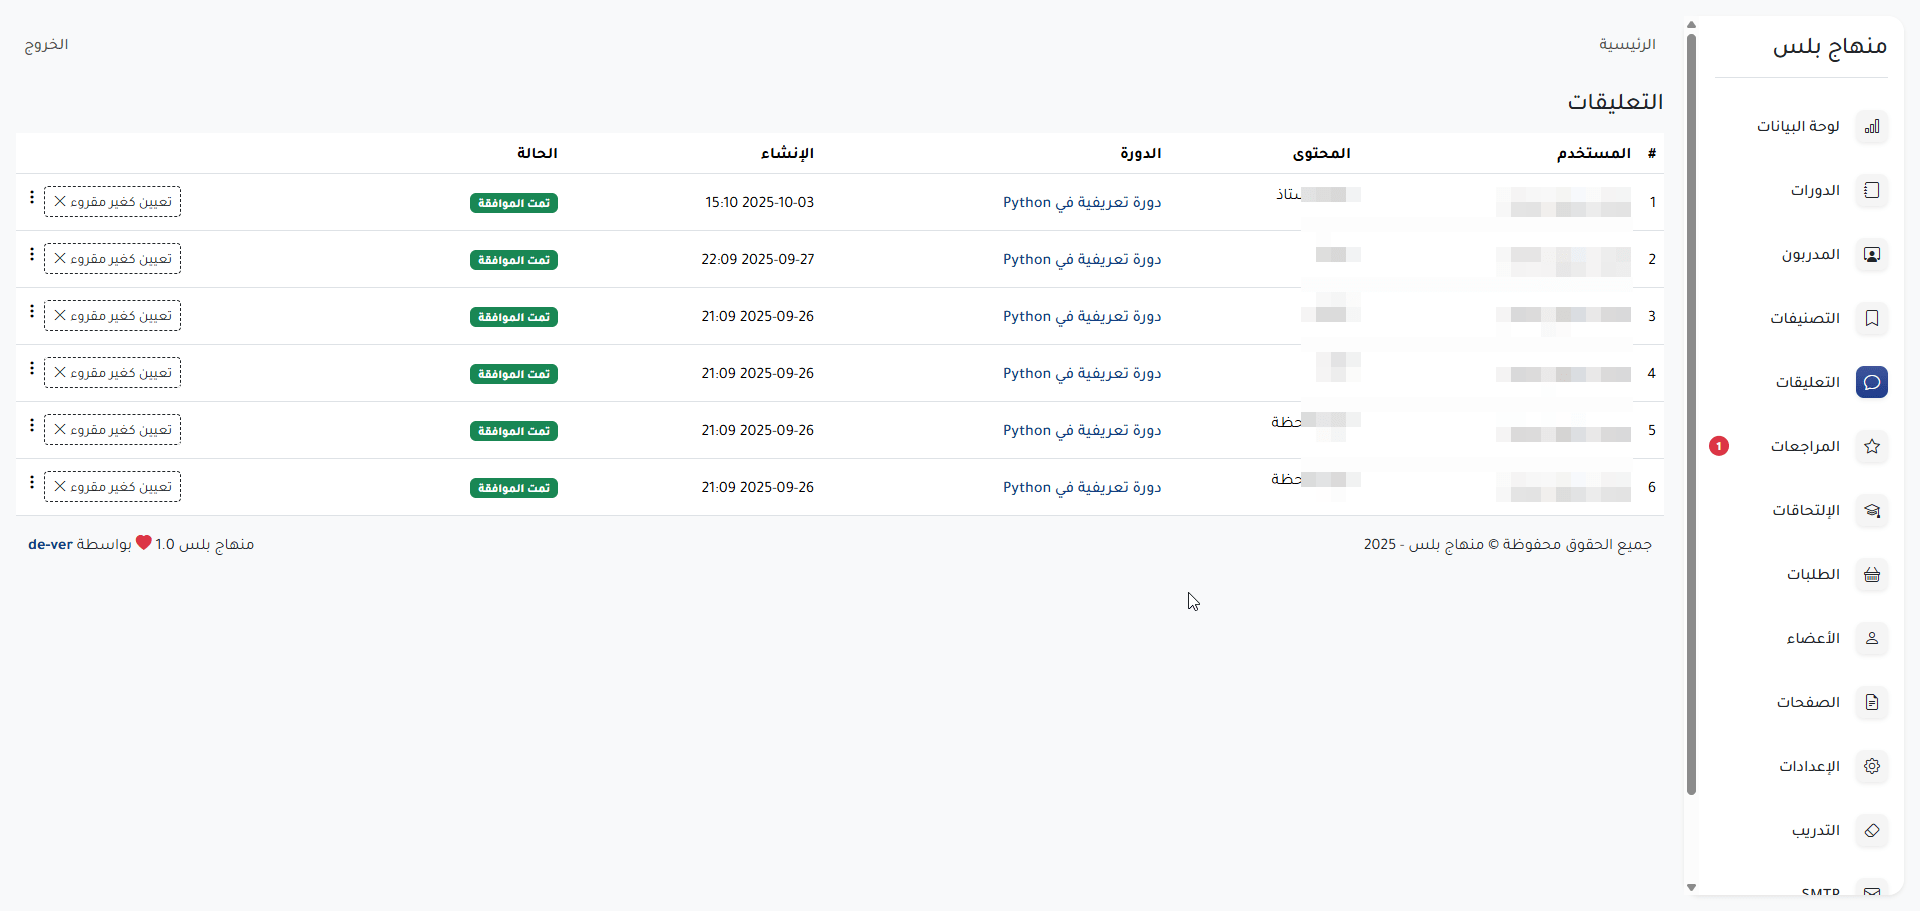Click the logout (الخروج) link
The height and width of the screenshot is (911, 1920).
[46, 44]
